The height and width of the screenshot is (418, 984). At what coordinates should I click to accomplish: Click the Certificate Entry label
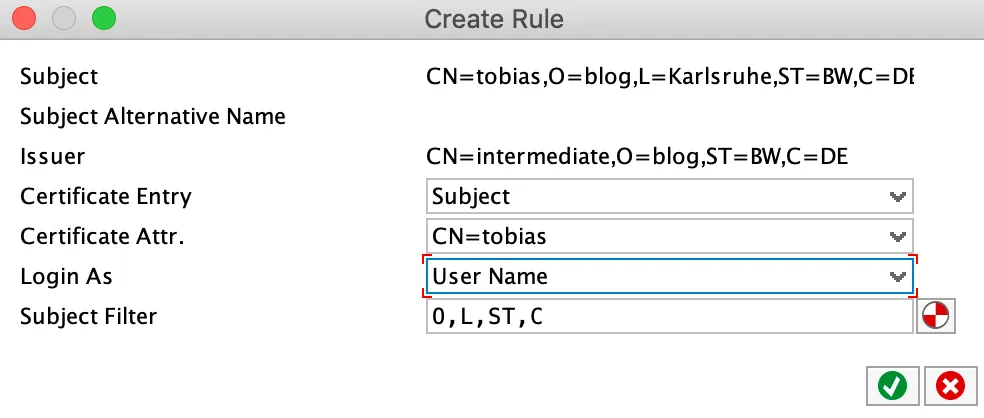[x=105, y=197]
